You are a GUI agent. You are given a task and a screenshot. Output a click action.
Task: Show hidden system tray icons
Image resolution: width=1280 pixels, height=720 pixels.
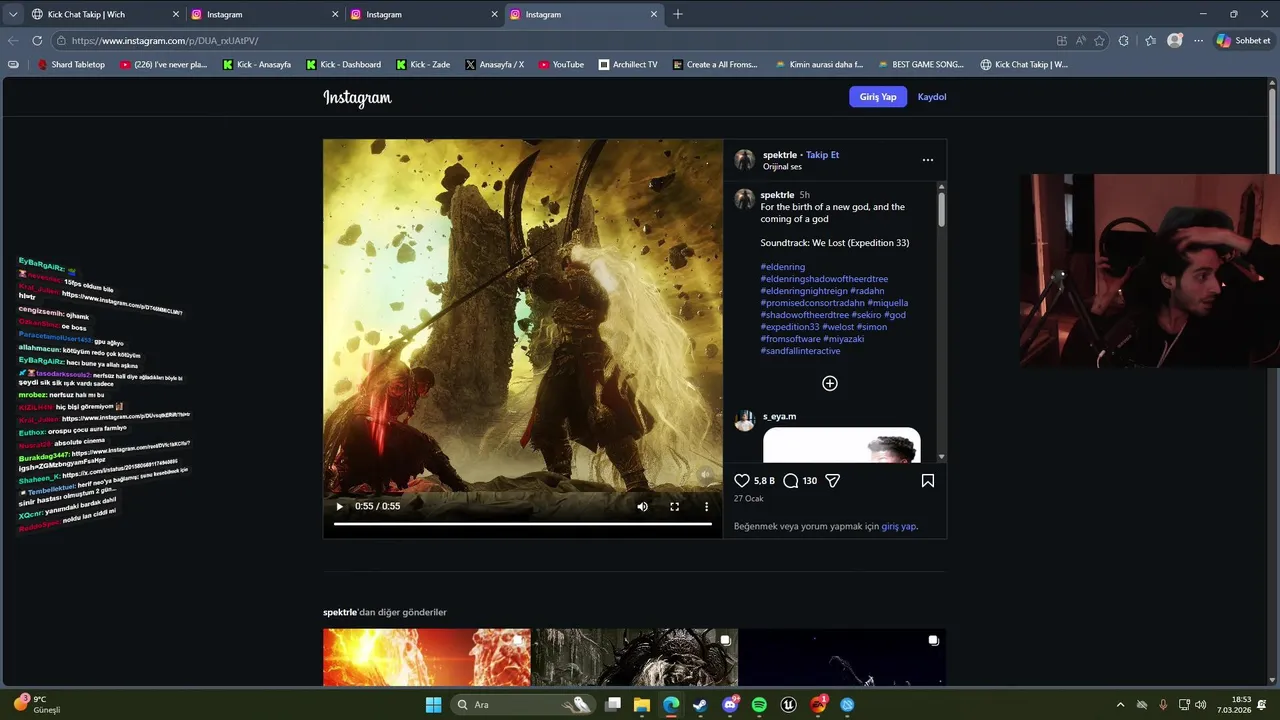coord(1120,705)
